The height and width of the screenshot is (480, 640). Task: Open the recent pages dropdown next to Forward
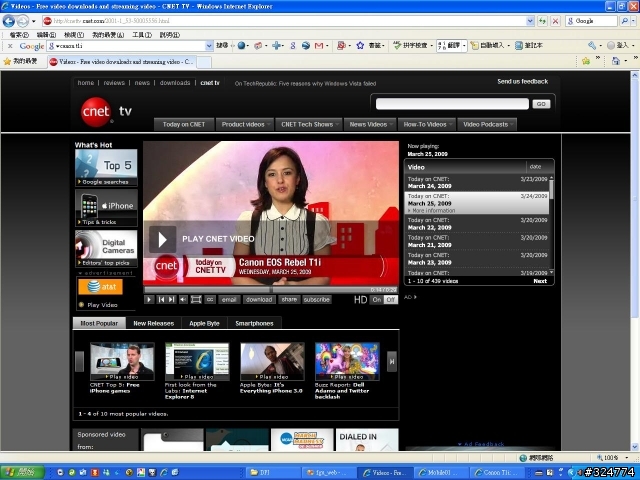[34, 21]
